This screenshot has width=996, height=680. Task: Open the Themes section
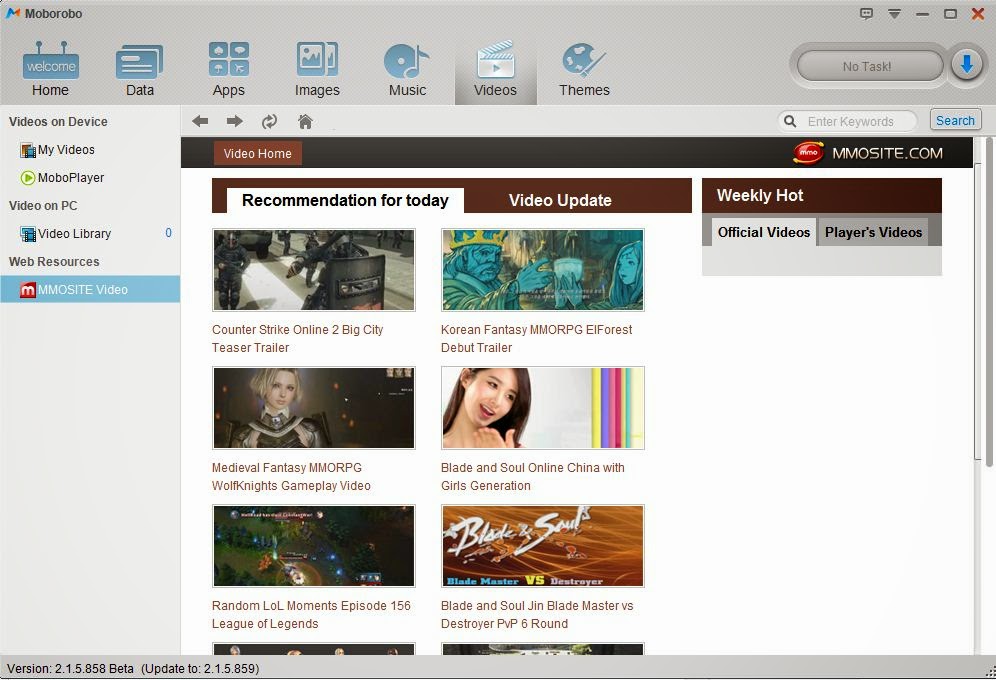(584, 69)
